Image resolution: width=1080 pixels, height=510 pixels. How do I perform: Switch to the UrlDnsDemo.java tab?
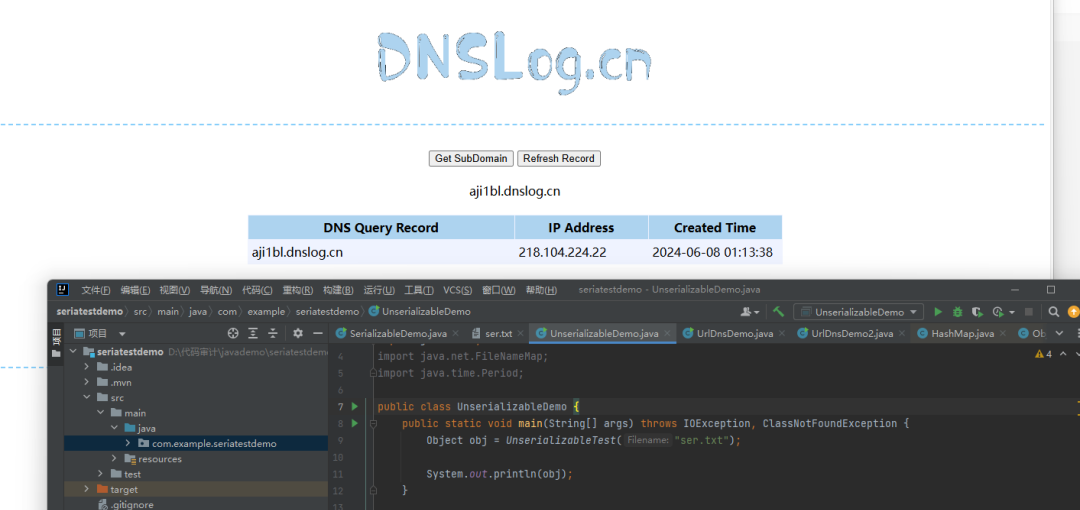pyautogui.click(x=734, y=334)
